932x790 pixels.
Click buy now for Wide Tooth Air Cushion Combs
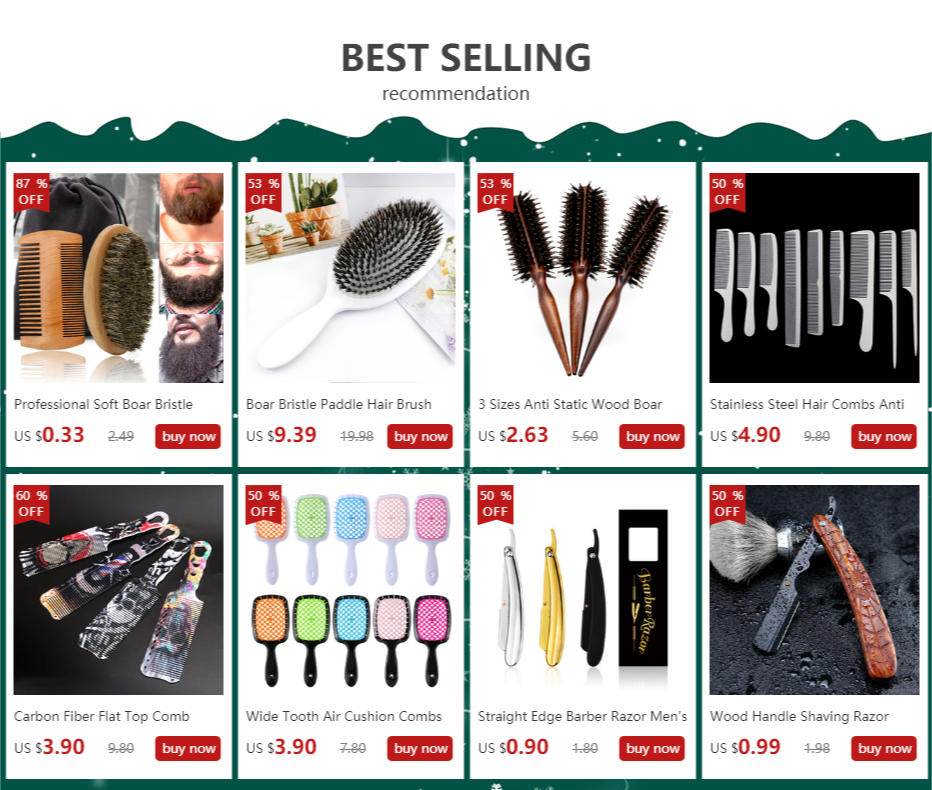click(420, 748)
